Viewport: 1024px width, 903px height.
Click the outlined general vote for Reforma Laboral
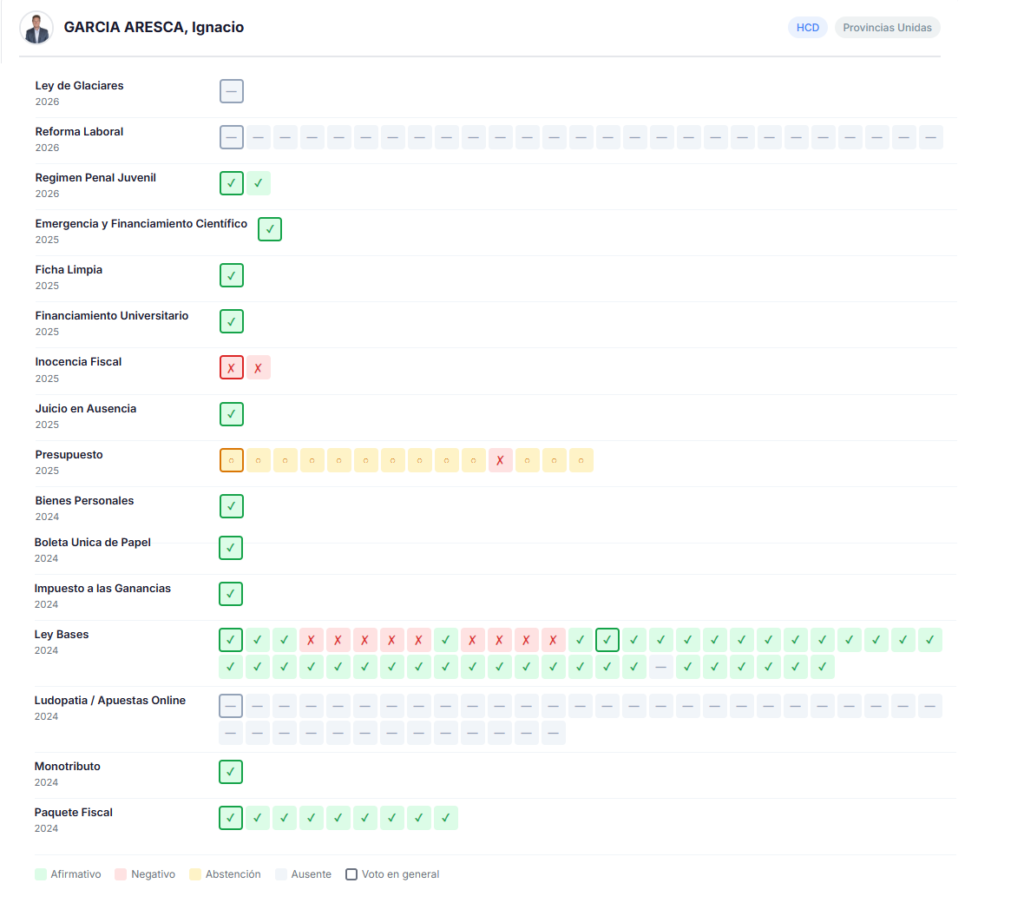(231, 137)
